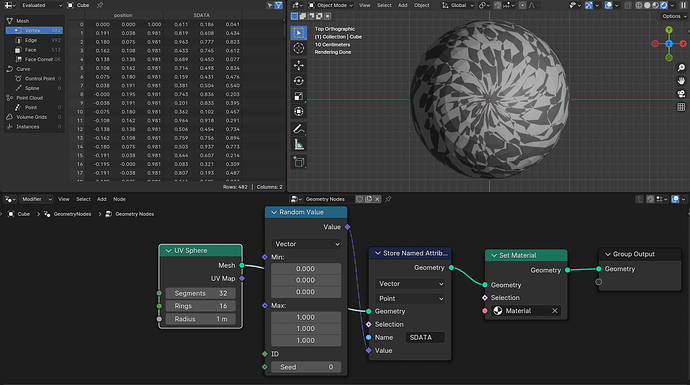Select Face Corner domain in spreadsheet
This screenshot has width=690, height=385.
(34, 59)
